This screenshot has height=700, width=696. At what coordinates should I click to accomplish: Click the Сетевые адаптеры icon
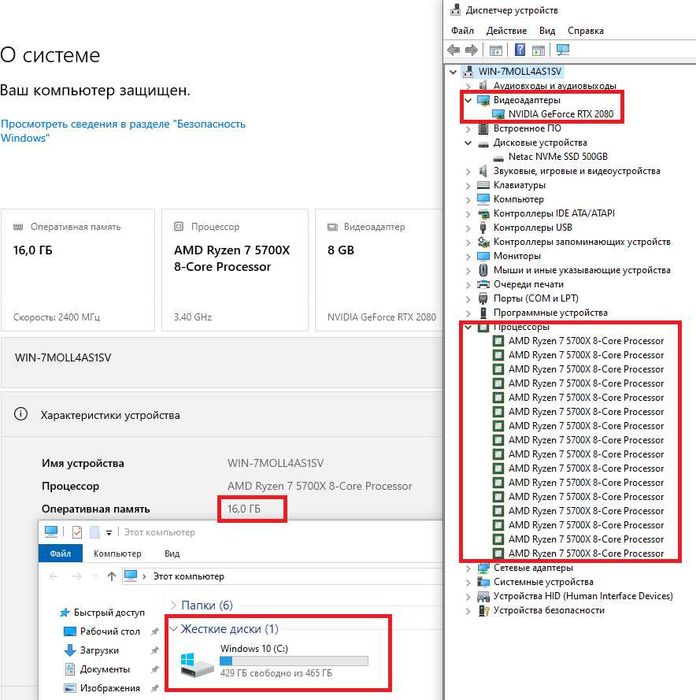pyautogui.click(x=483, y=568)
